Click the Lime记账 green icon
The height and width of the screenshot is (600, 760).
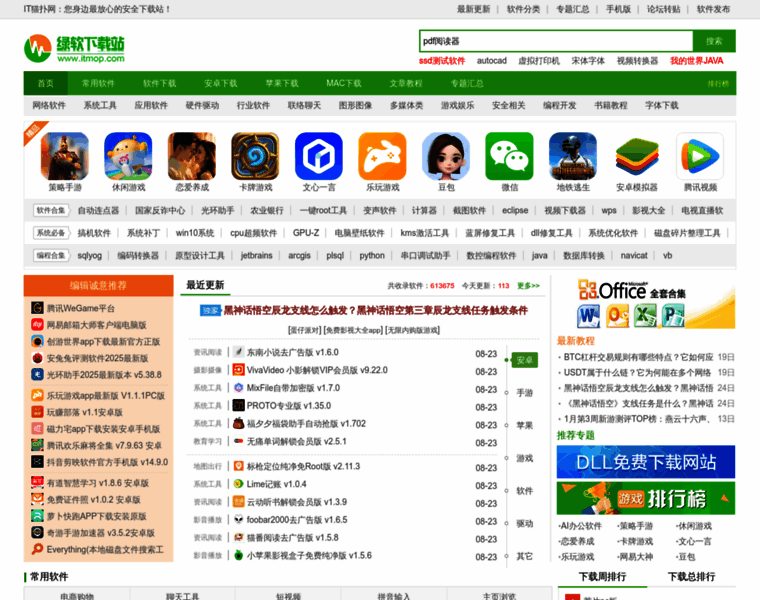tap(238, 484)
